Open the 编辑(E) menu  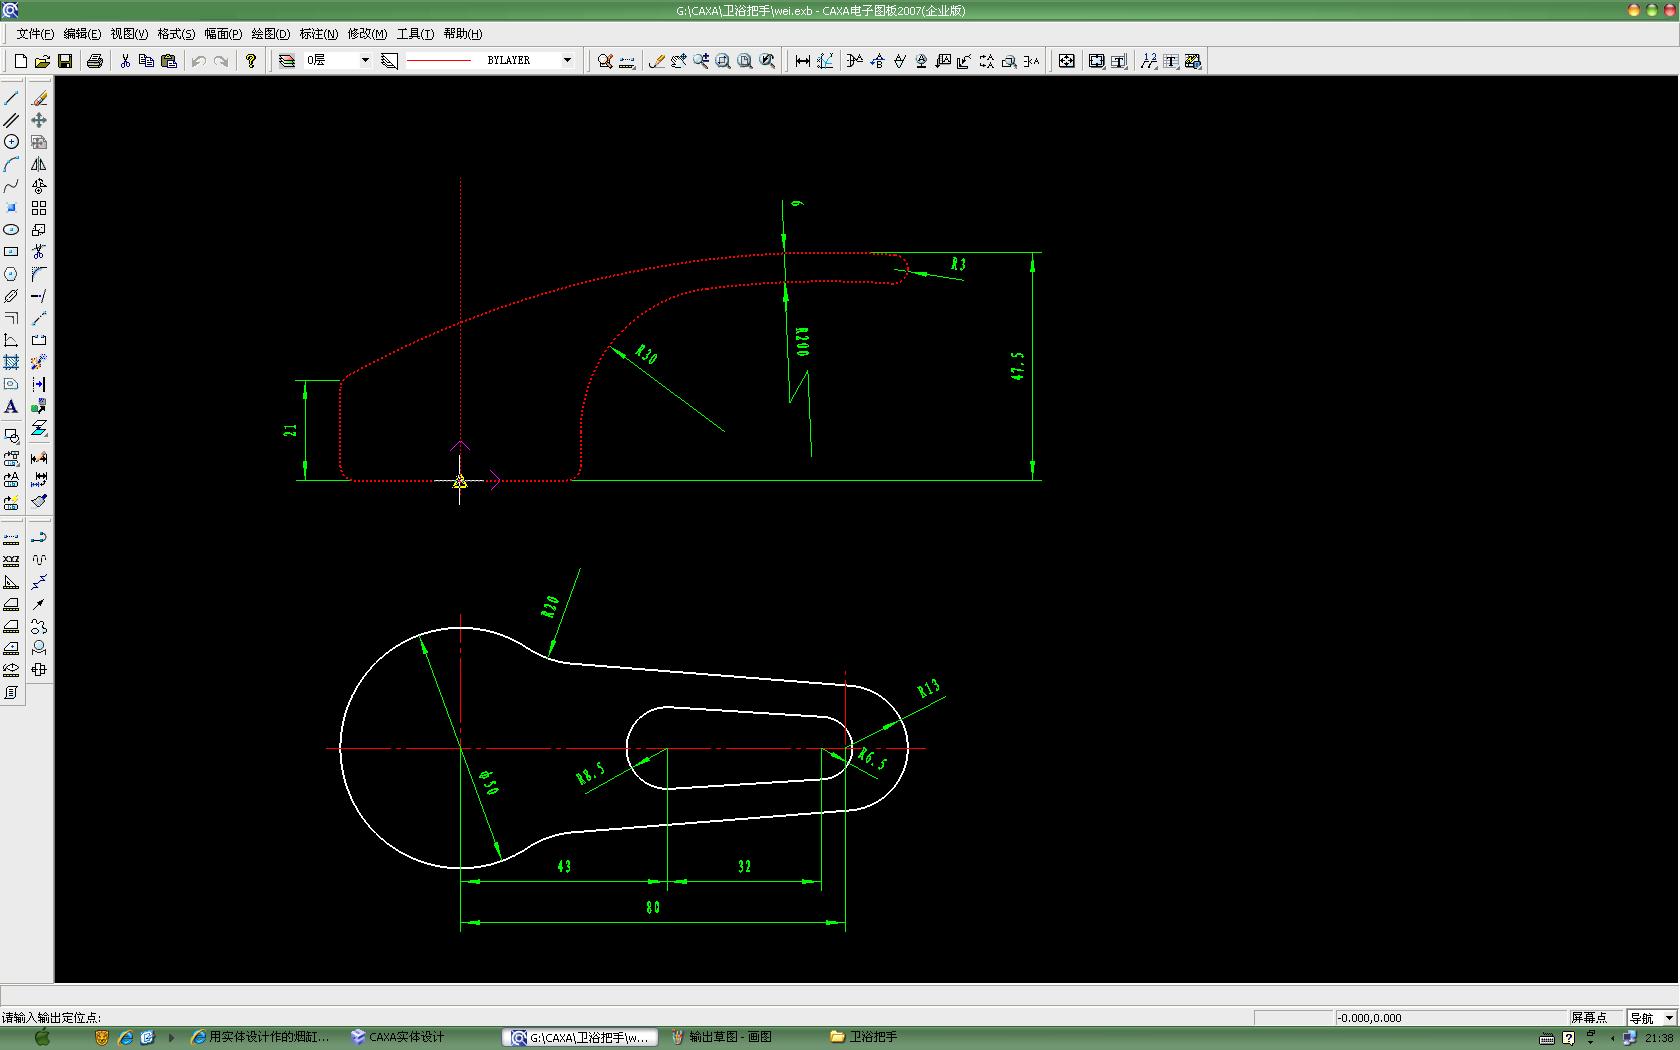(82, 34)
